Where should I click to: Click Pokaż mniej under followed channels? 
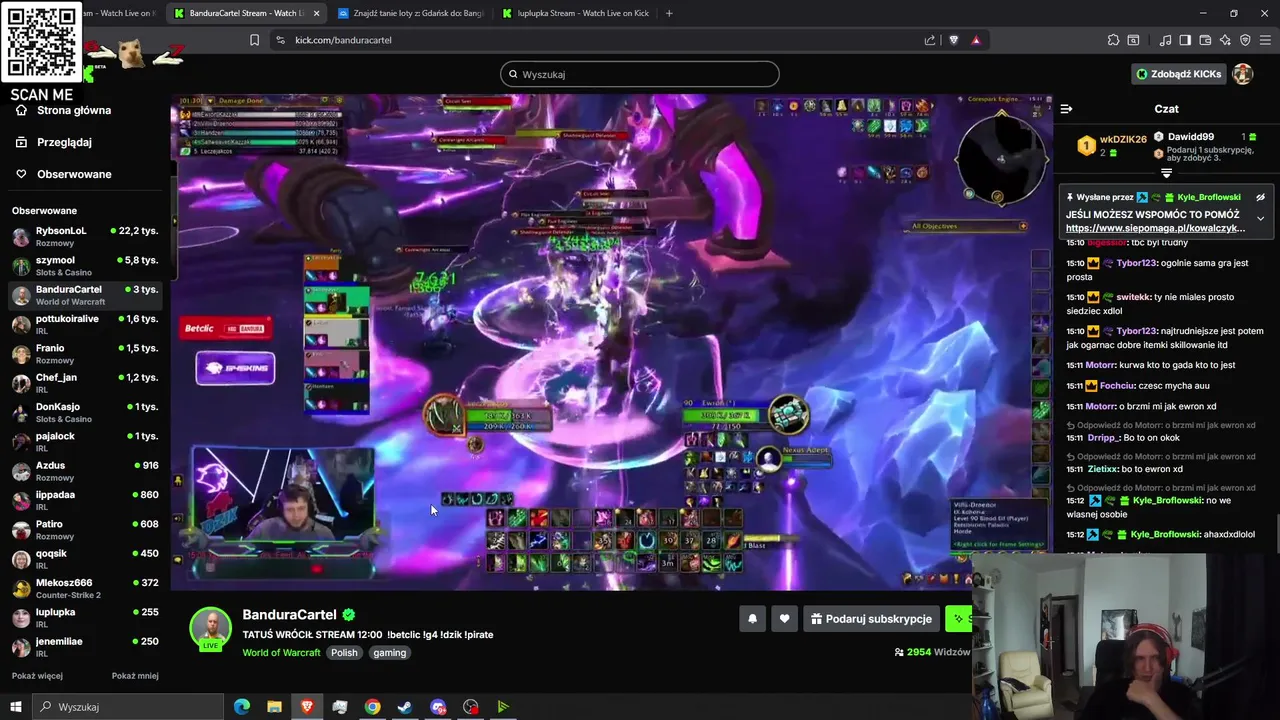pyautogui.click(x=135, y=676)
